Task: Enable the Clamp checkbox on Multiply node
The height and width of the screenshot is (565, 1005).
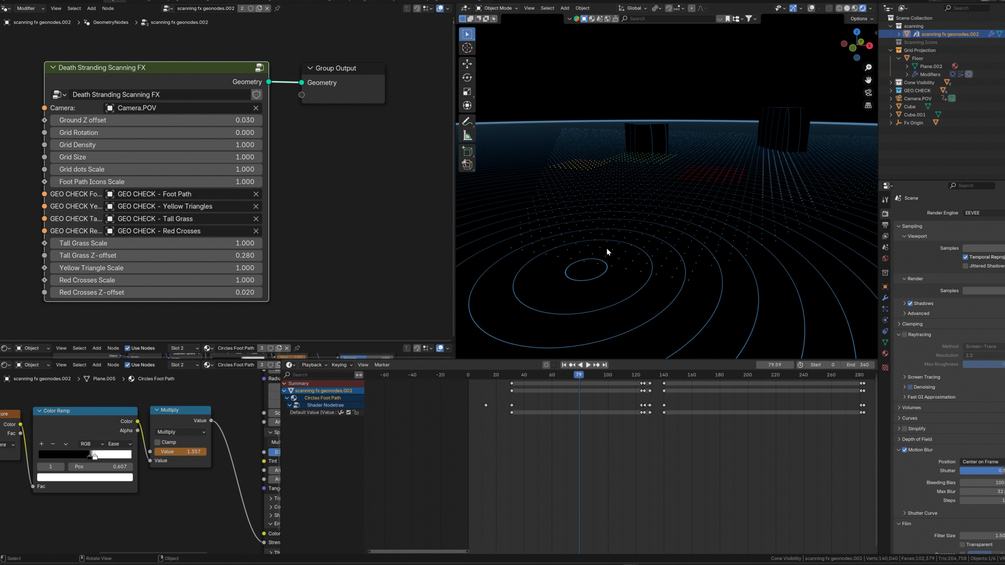Action: point(158,442)
